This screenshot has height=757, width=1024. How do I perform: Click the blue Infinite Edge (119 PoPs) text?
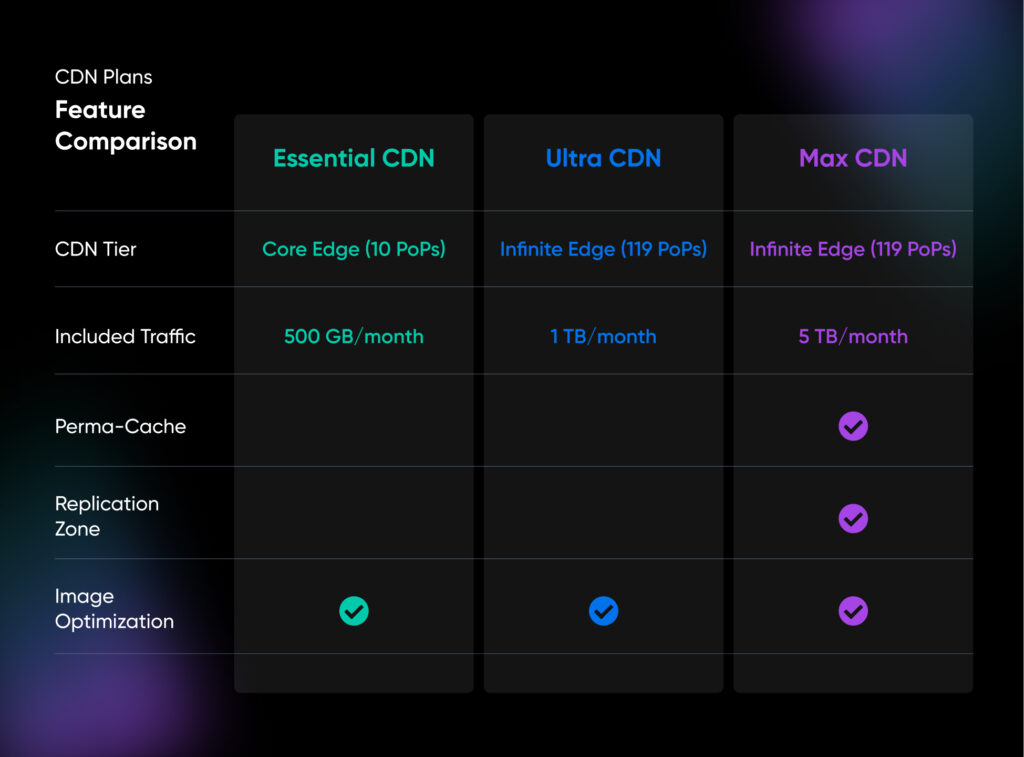click(x=603, y=249)
